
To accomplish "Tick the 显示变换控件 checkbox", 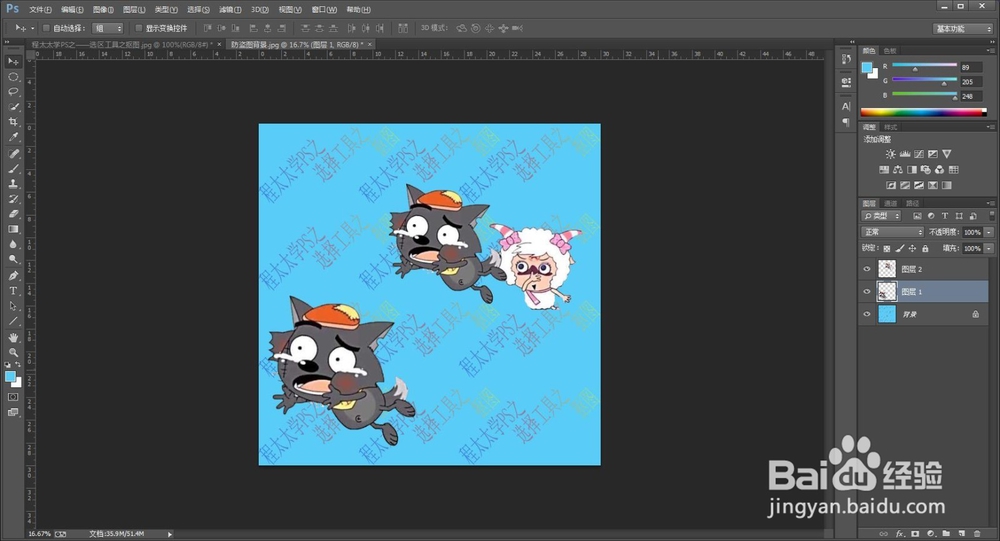I will [x=138, y=28].
